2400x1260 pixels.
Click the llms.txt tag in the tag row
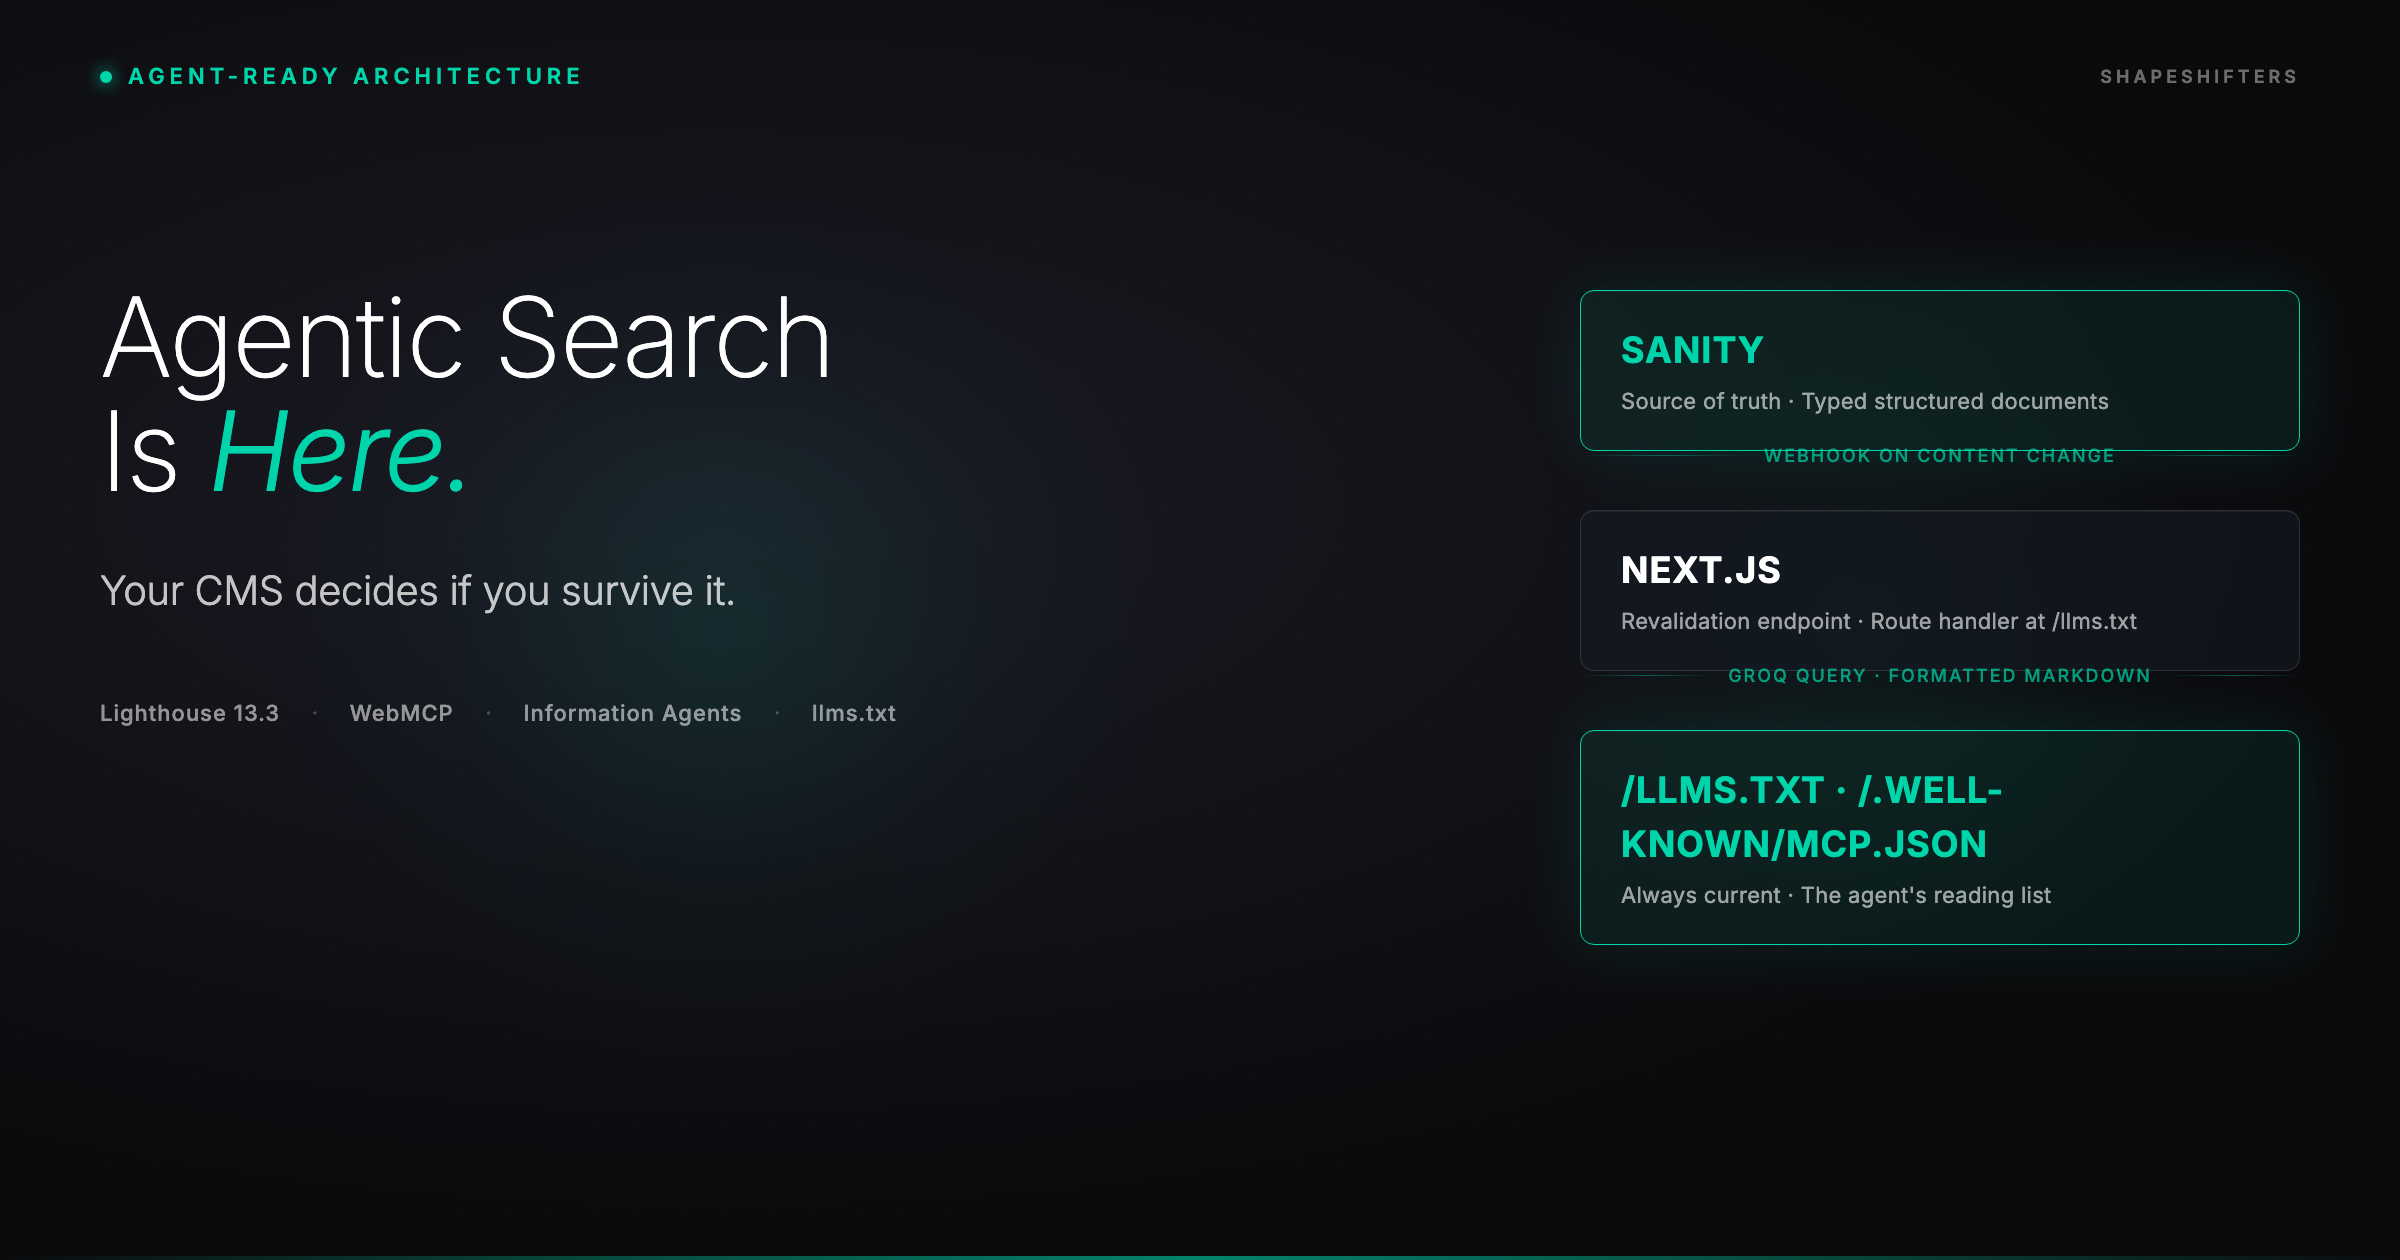pyautogui.click(x=853, y=713)
